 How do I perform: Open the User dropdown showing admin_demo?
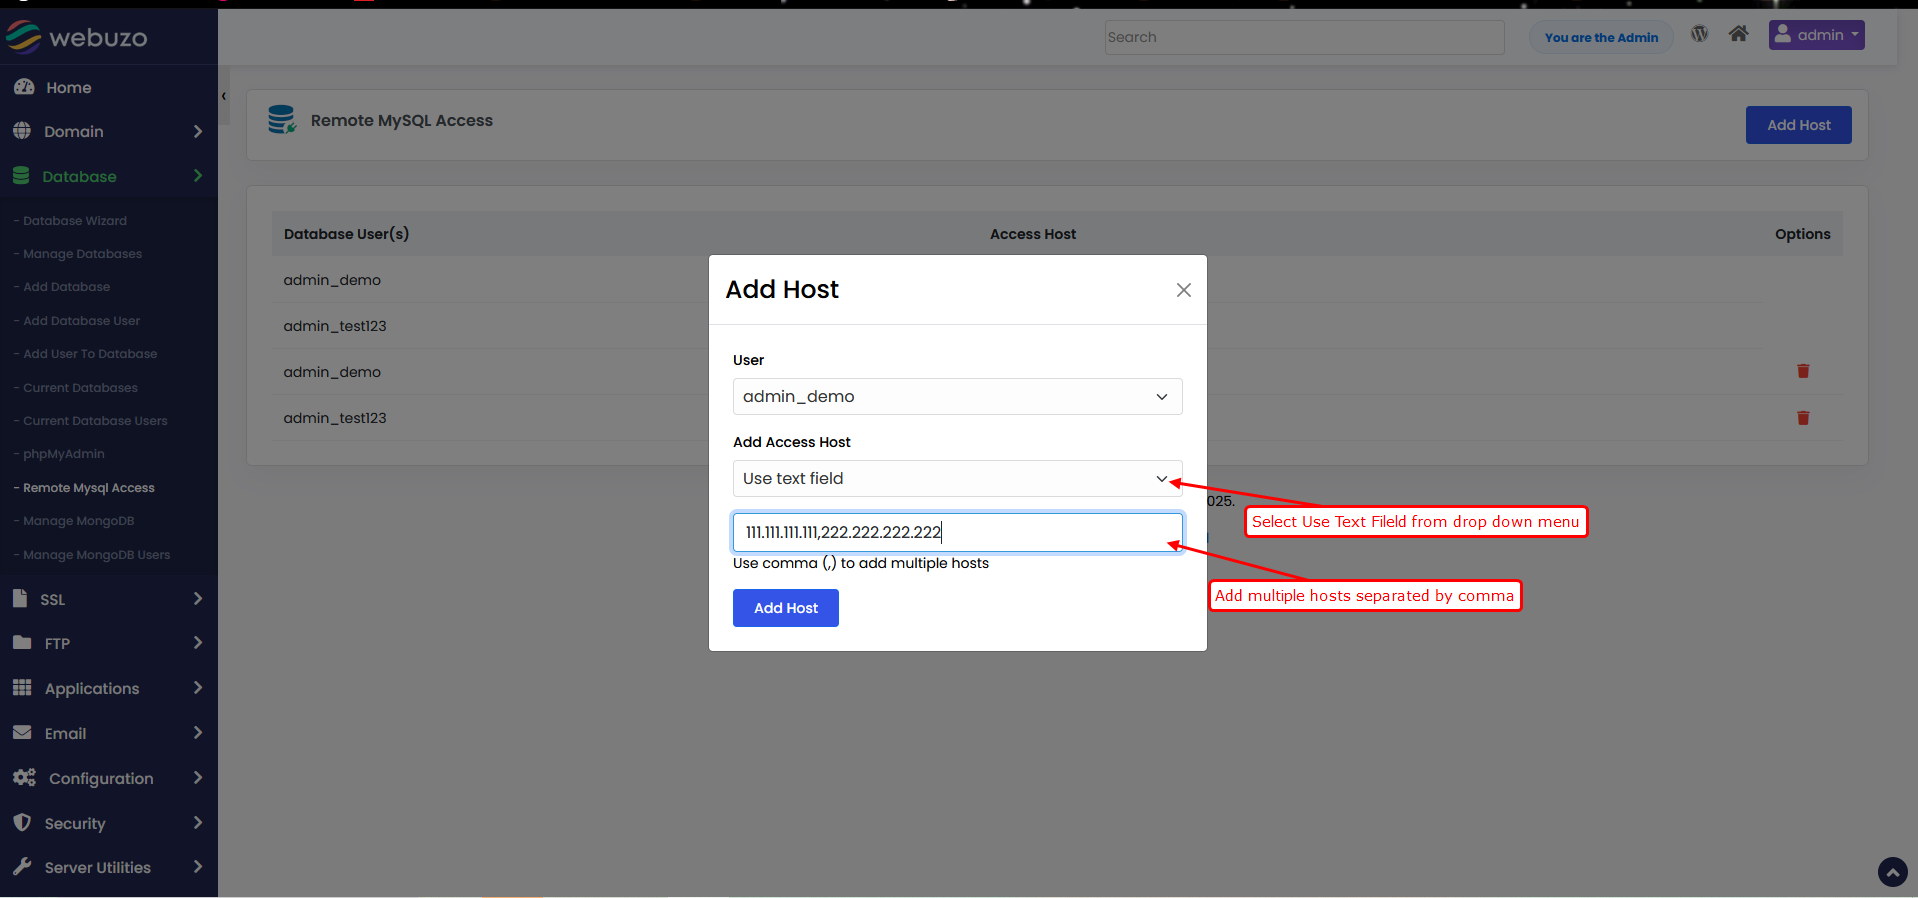tap(957, 397)
